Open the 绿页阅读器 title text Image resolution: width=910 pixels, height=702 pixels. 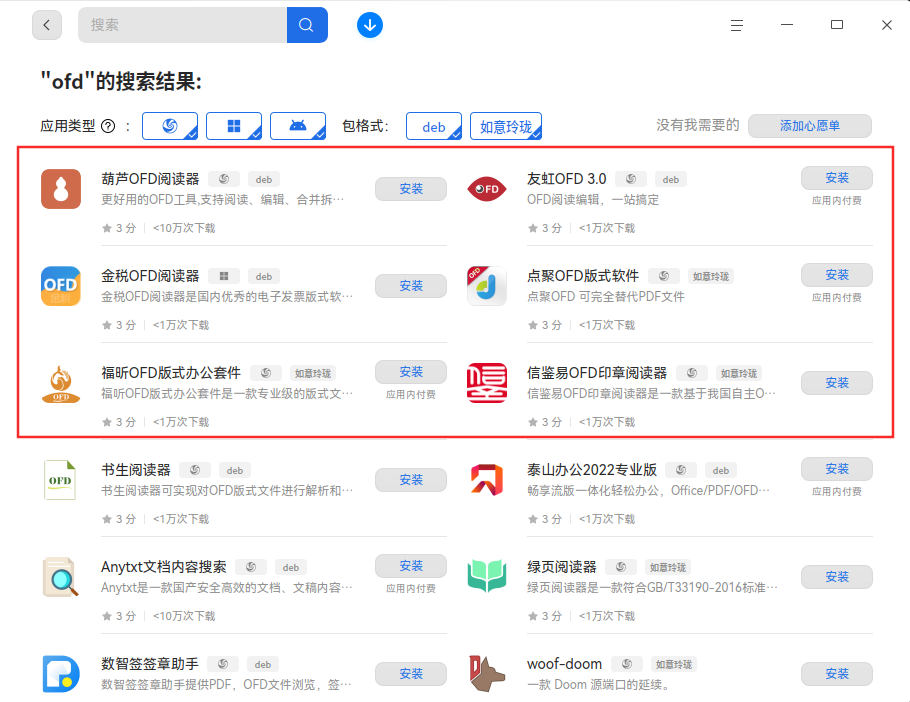(562, 567)
